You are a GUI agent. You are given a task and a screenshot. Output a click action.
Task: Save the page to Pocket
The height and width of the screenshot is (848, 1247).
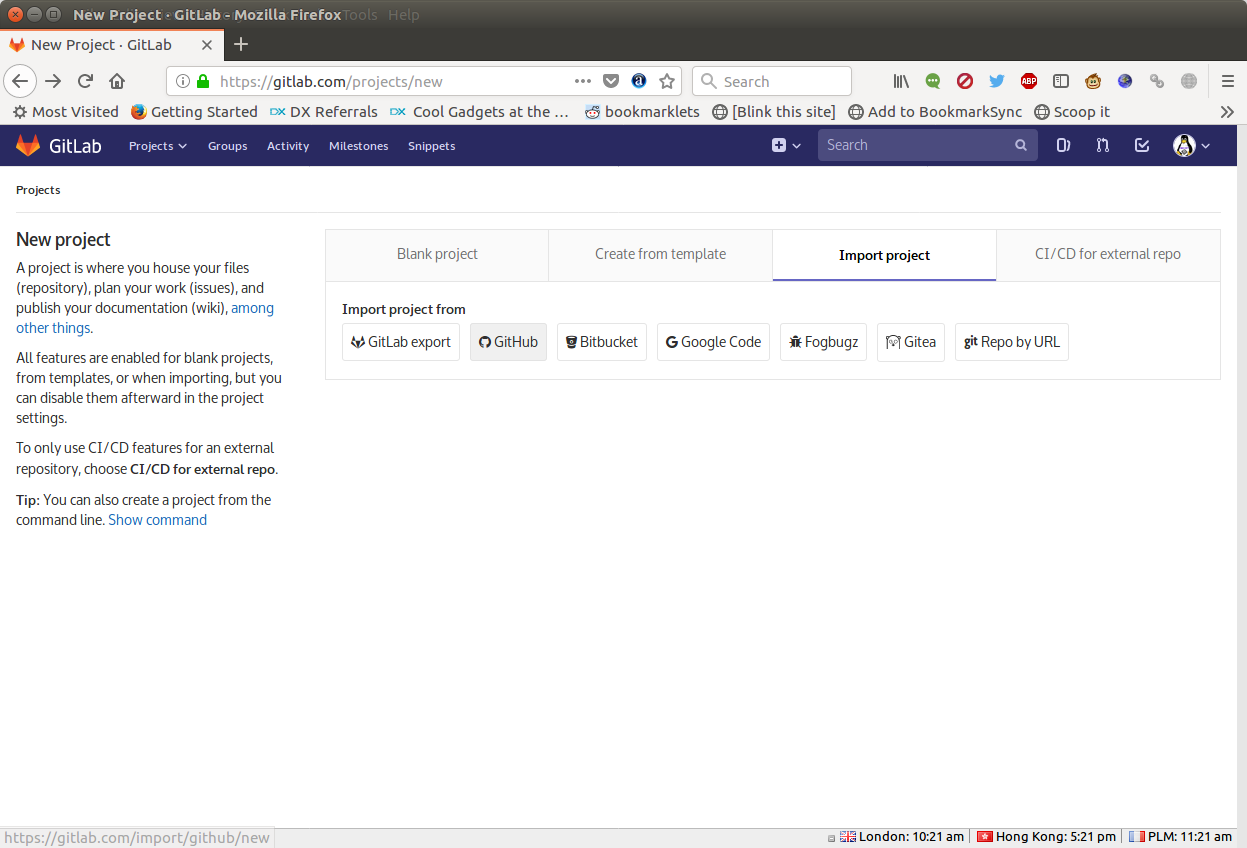click(x=611, y=81)
